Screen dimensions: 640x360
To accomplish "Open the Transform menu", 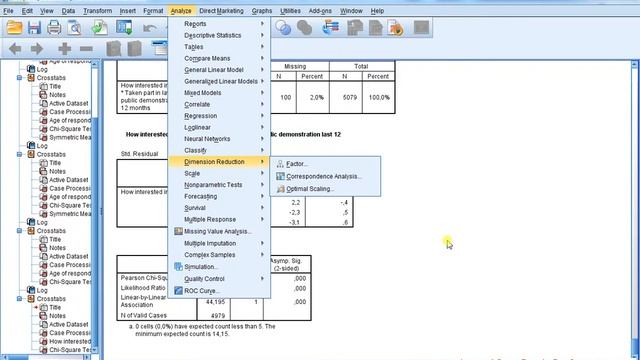I will [98, 11].
